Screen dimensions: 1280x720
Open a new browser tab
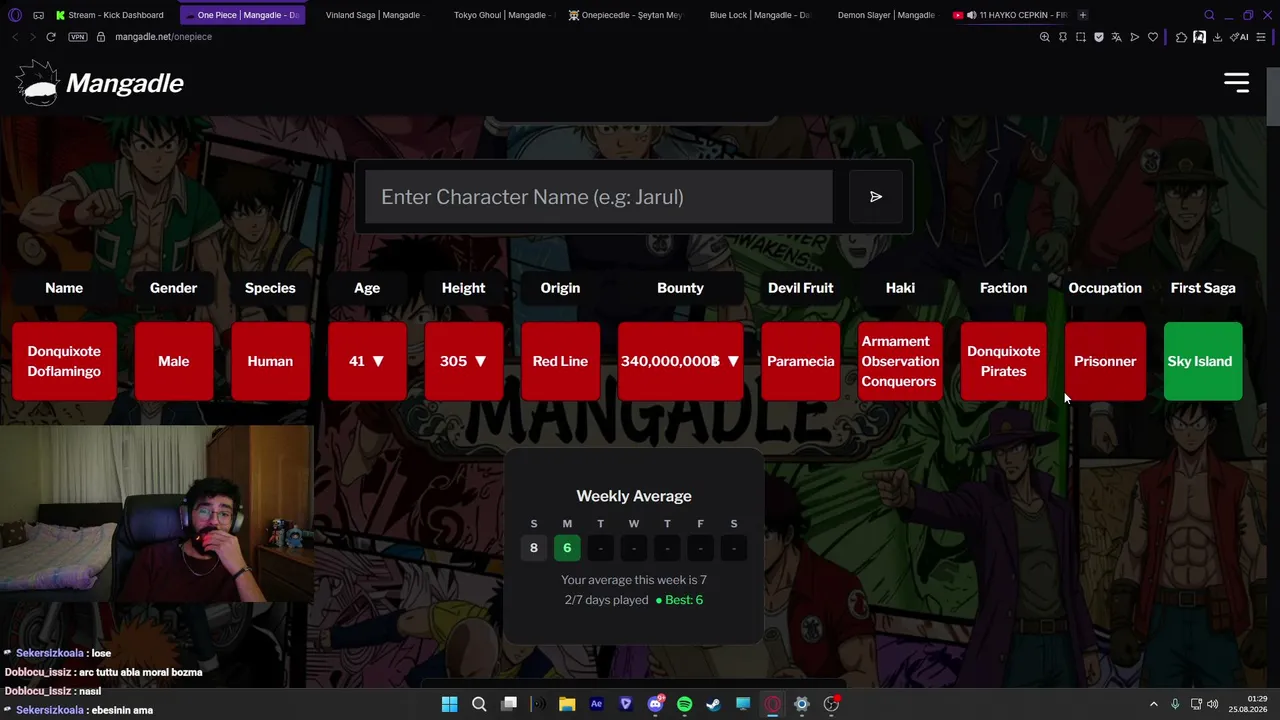1083,15
